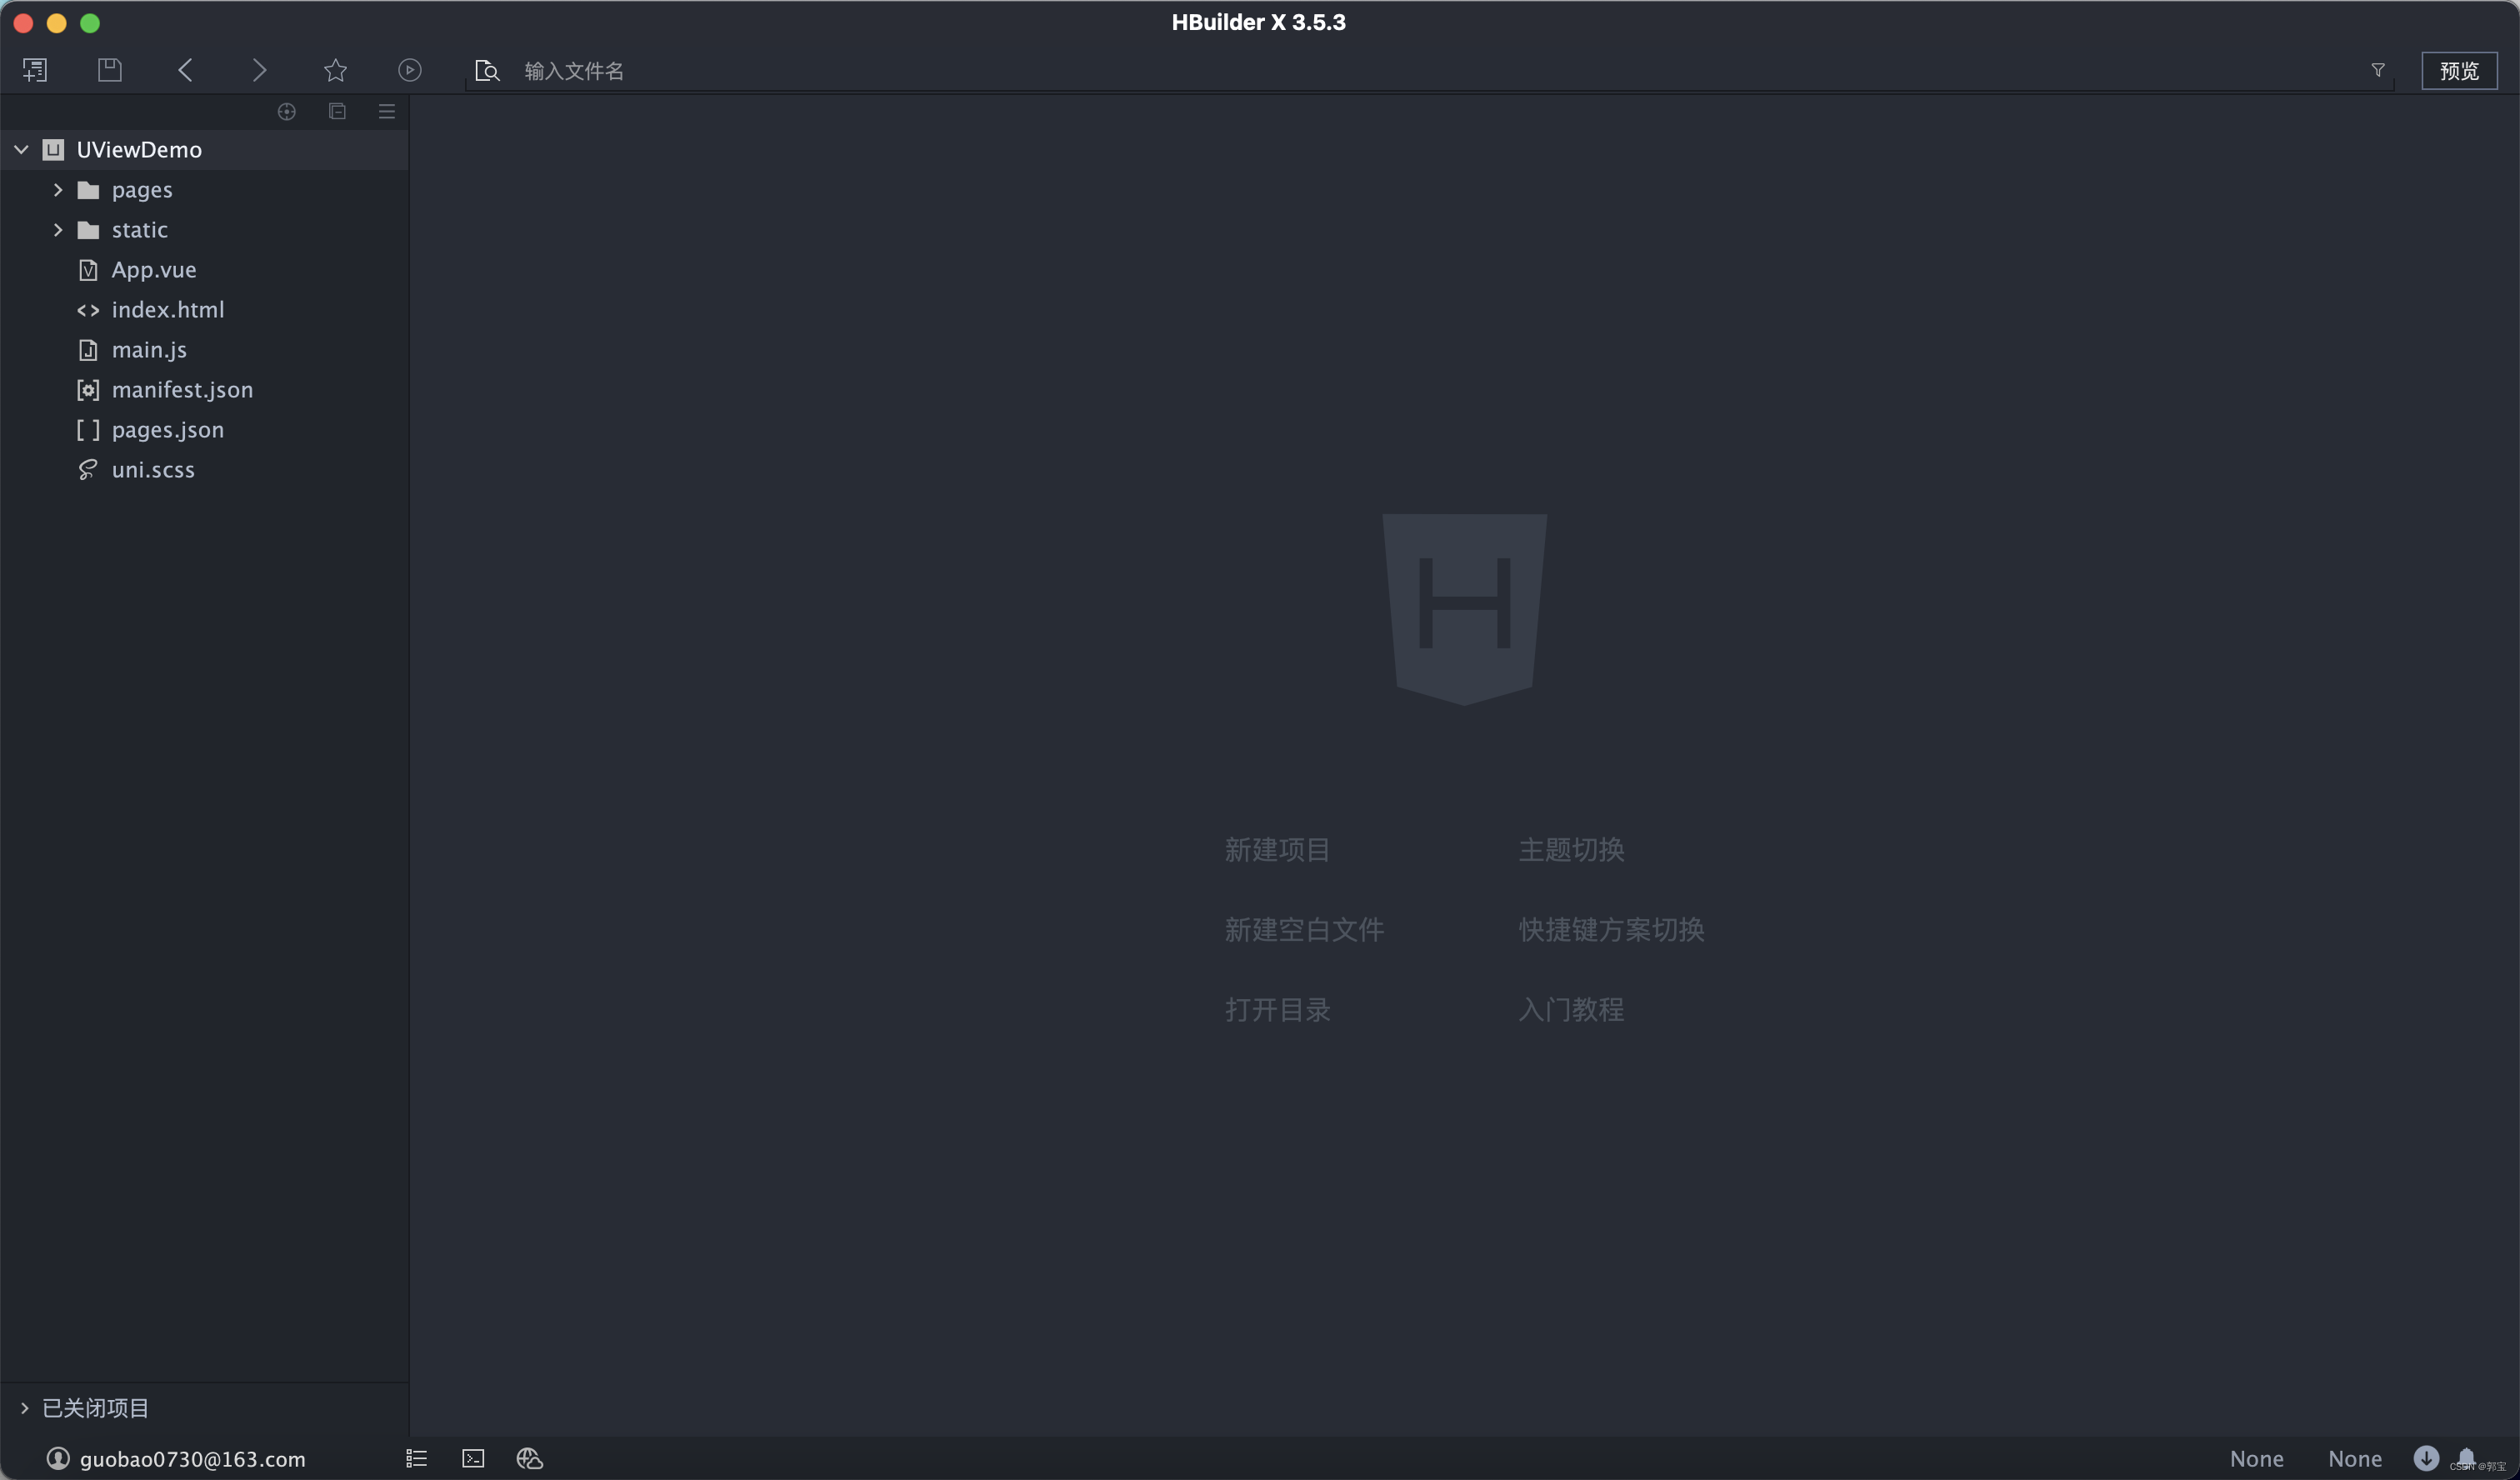Open the terminal console icon in status bar
This screenshot has height=1480, width=2520.
pyautogui.click(x=472, y=1458)
